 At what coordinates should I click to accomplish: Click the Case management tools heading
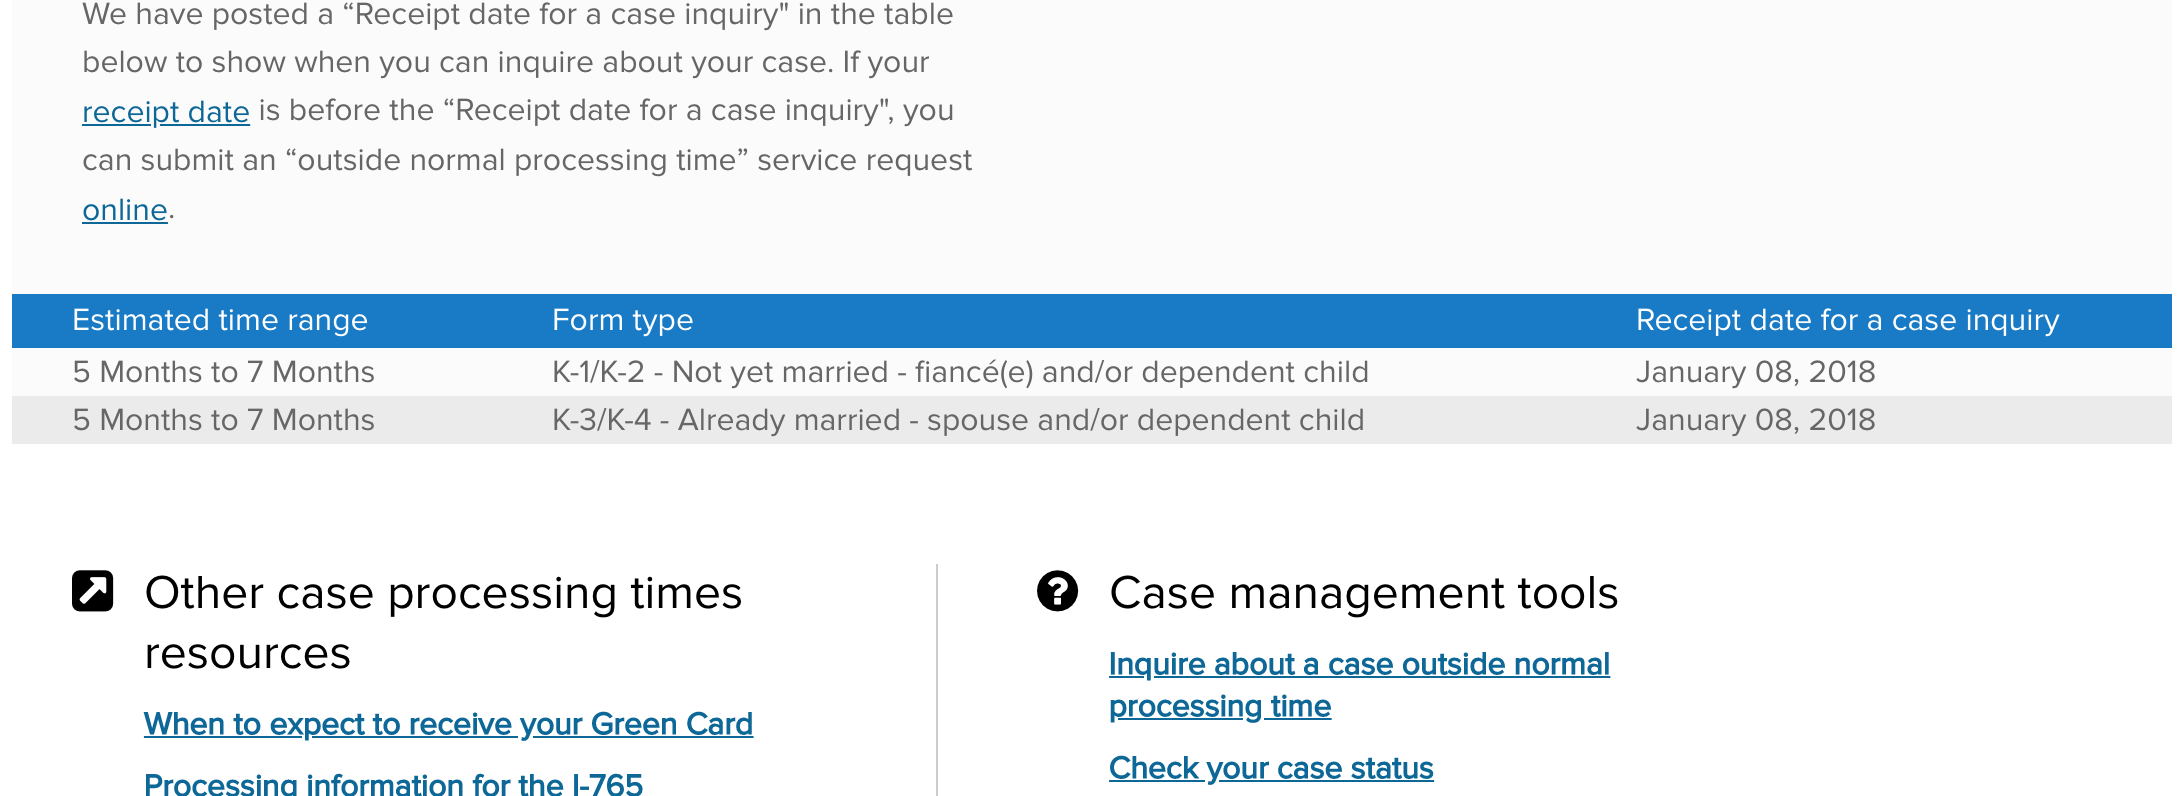[1363, 593]
